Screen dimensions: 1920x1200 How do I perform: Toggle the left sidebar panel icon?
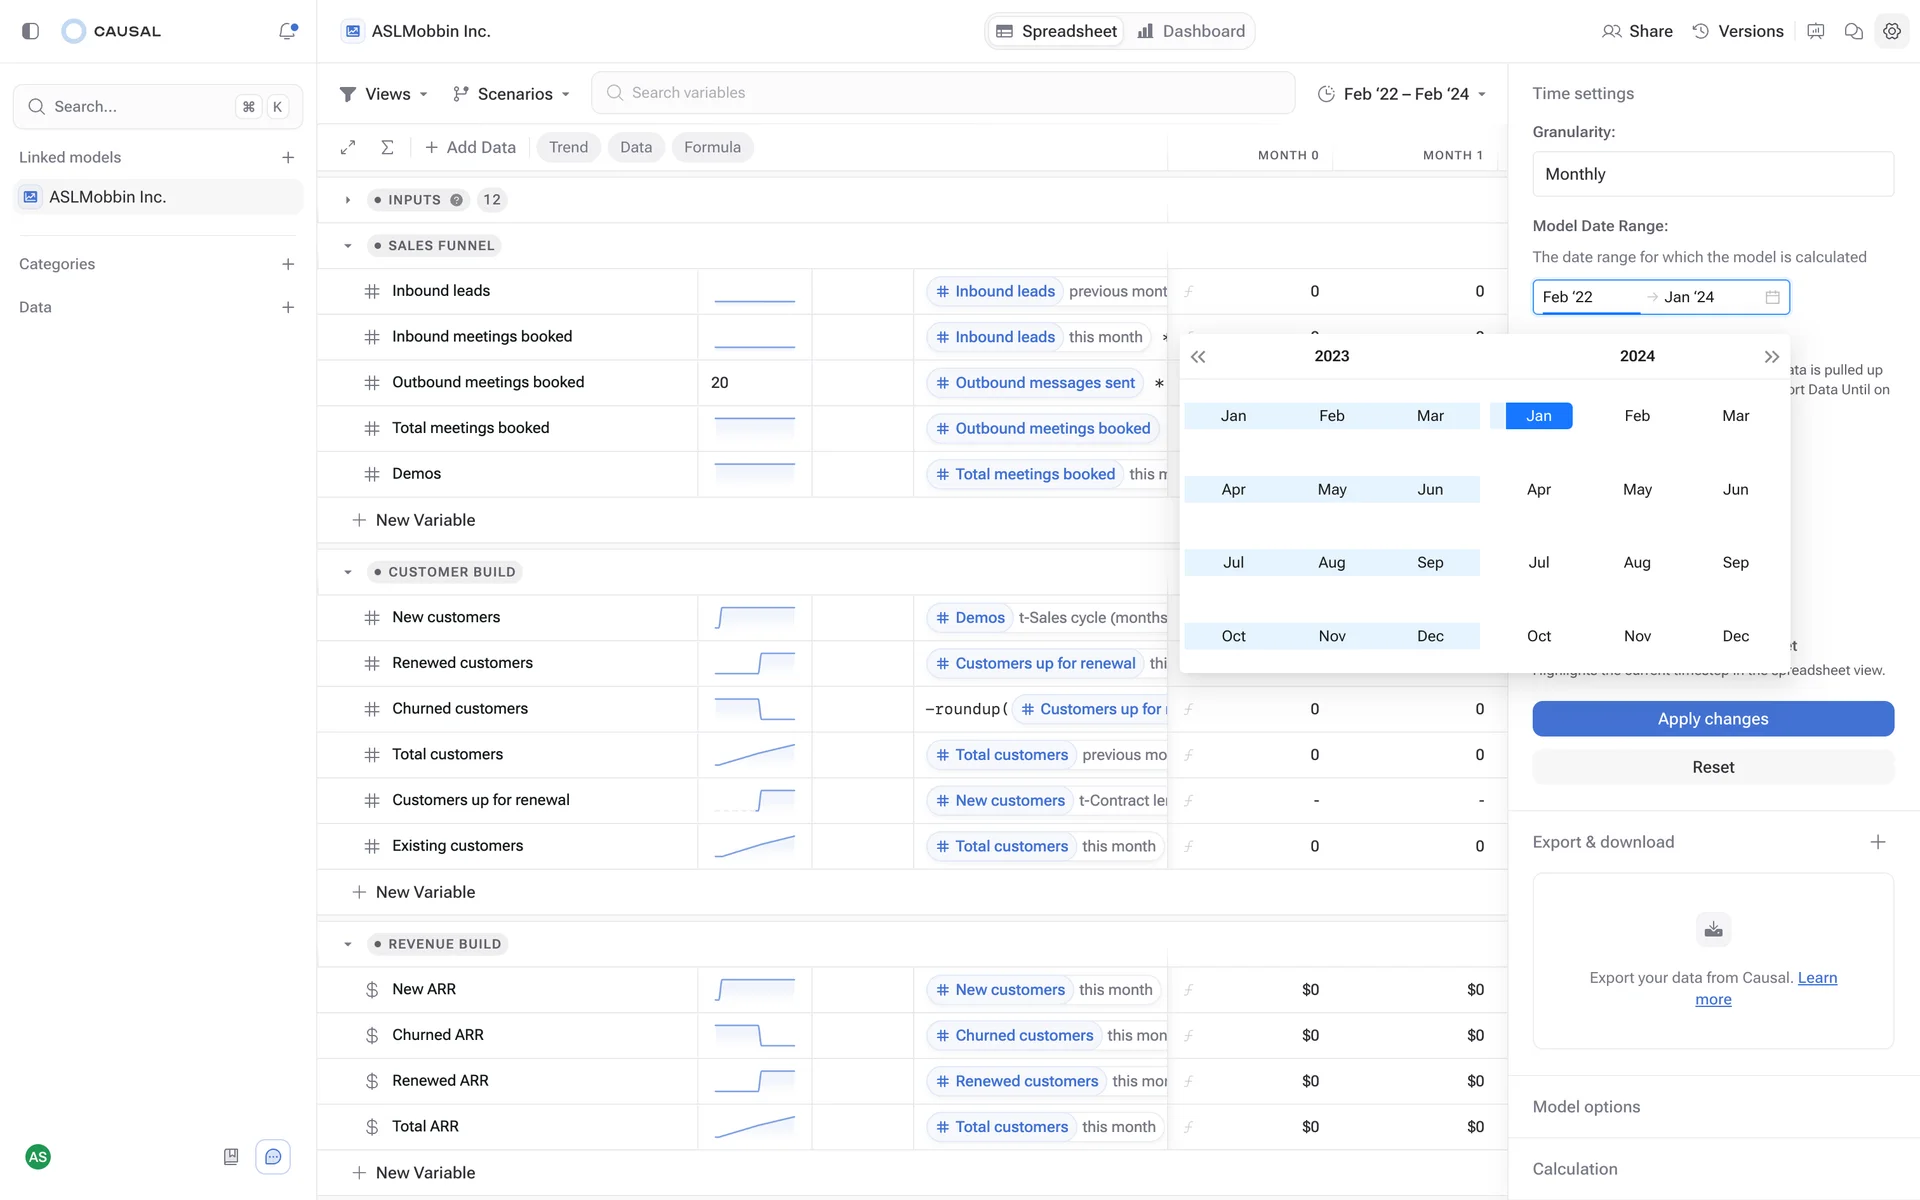[30, 31]
